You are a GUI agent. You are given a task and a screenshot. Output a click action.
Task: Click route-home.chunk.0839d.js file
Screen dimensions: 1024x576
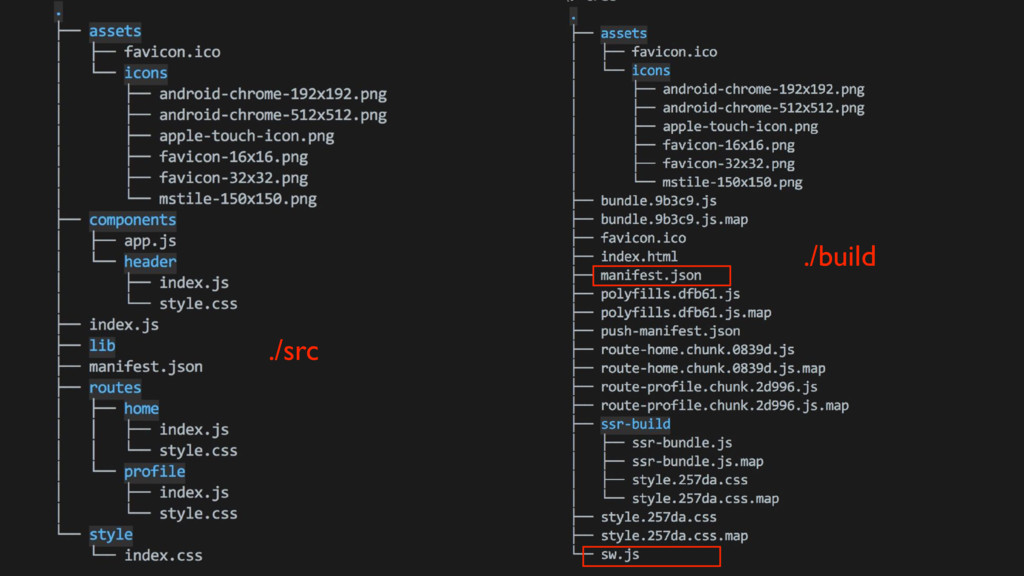click(697, 350)
